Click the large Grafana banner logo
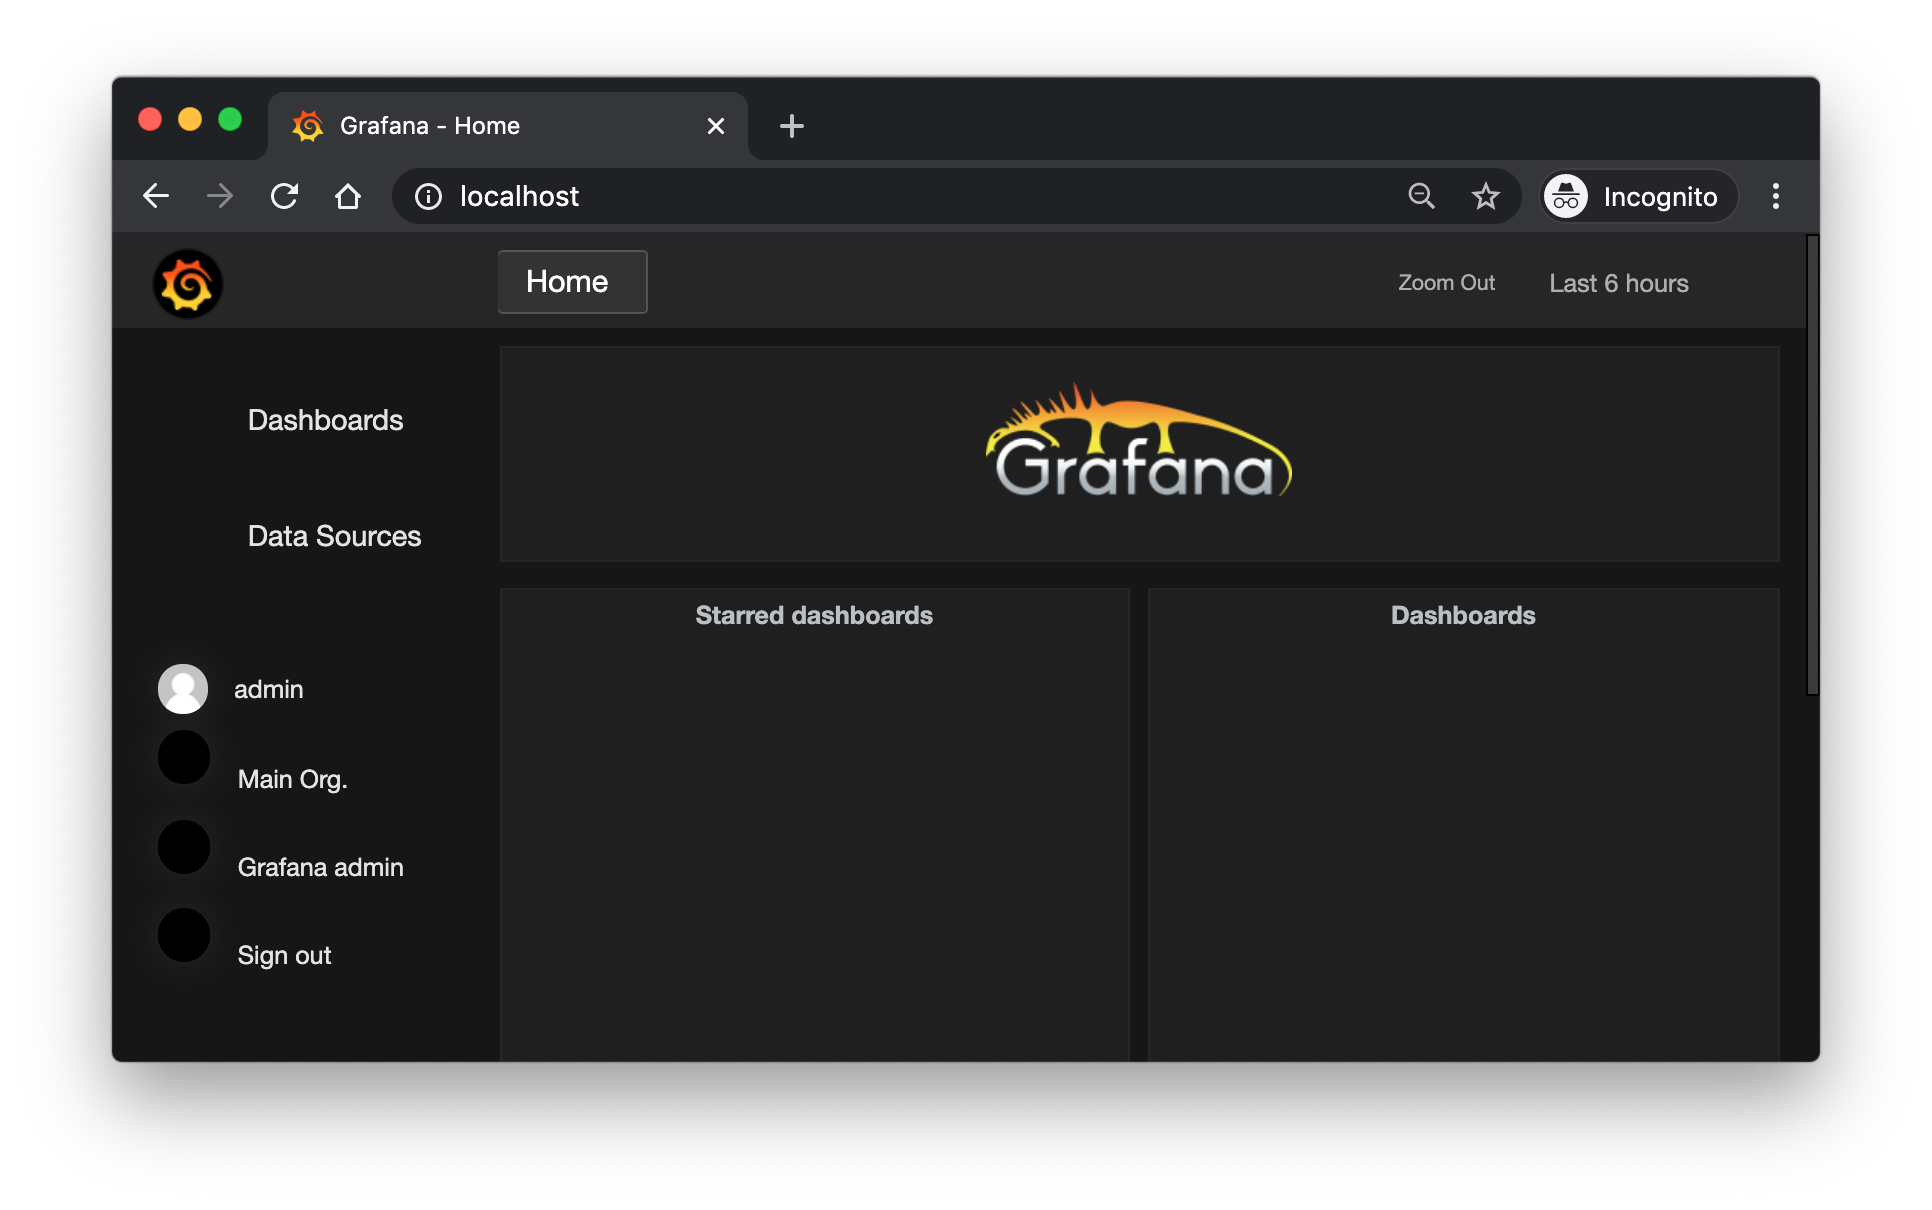 [1139, 441]
